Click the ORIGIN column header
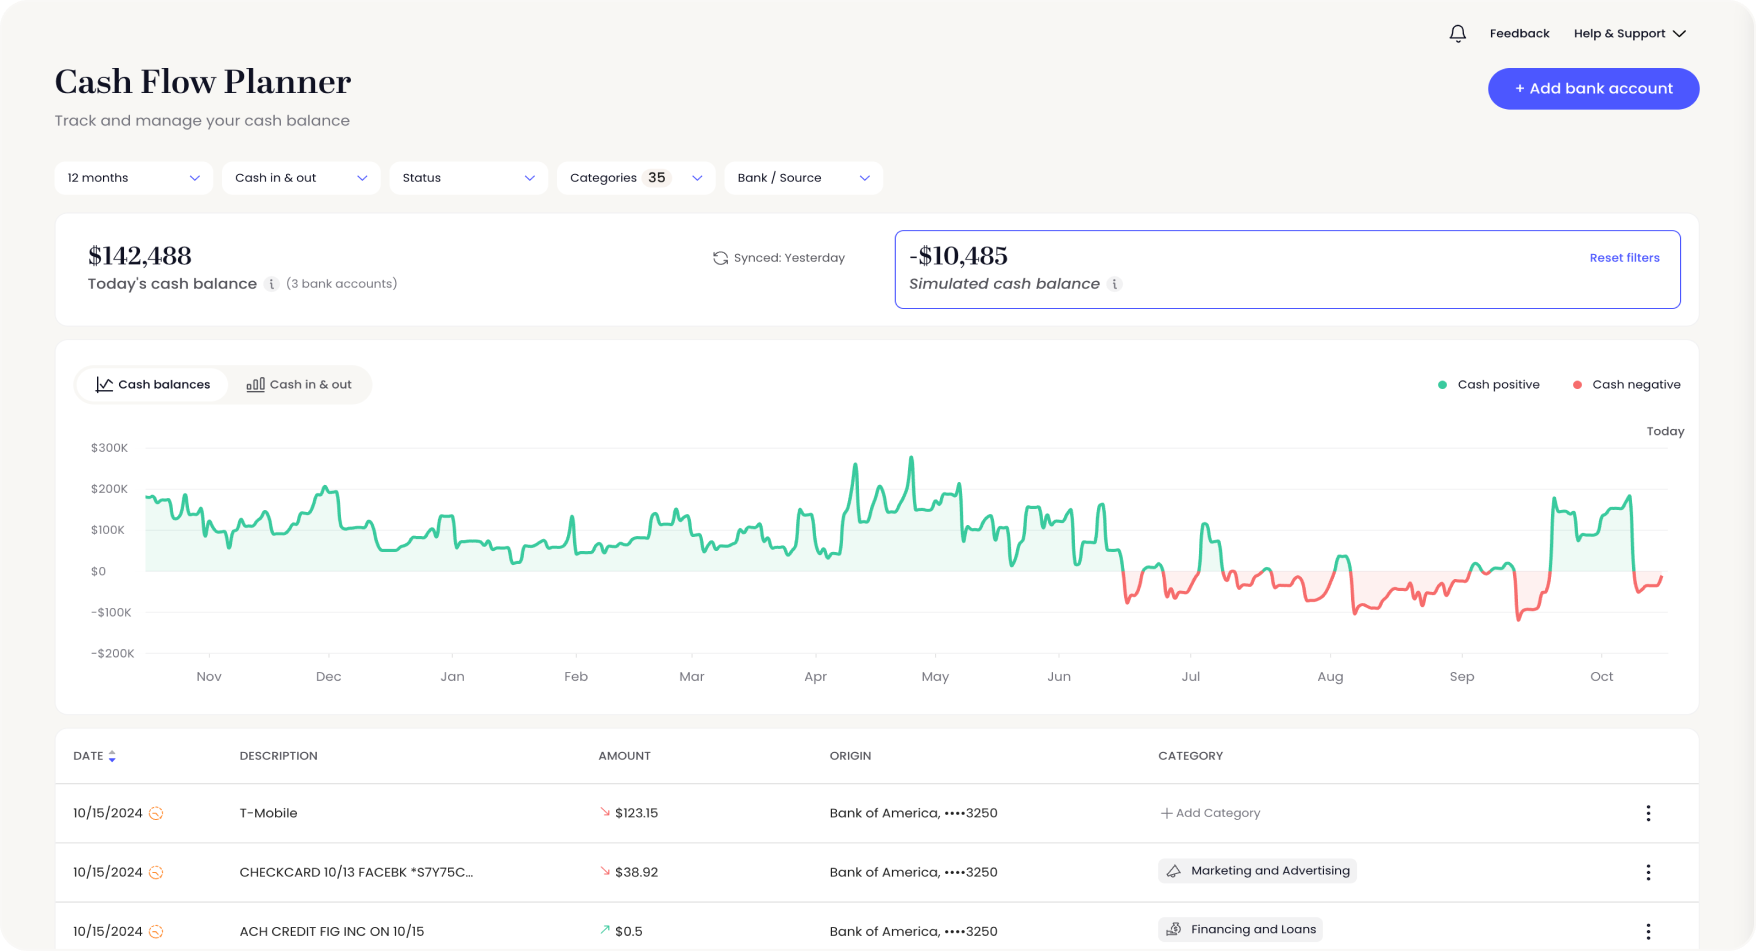Image resolution: width=1756 pixels, height=951 pixels. [850, 756]
